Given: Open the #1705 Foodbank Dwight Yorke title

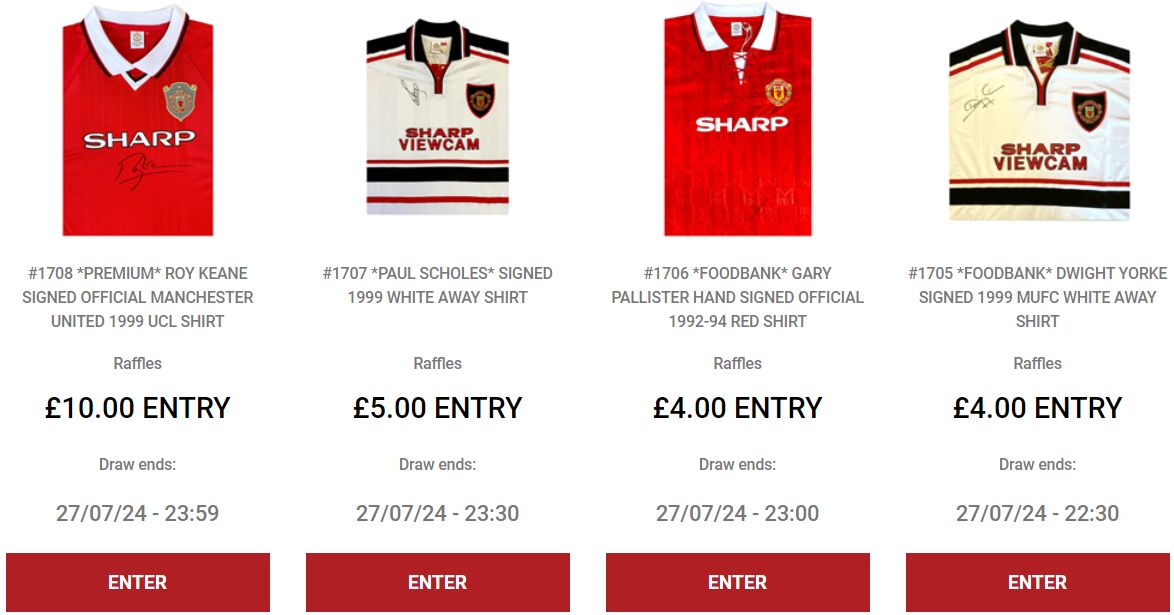Looking at the screenshot, I should point(1038,297).
